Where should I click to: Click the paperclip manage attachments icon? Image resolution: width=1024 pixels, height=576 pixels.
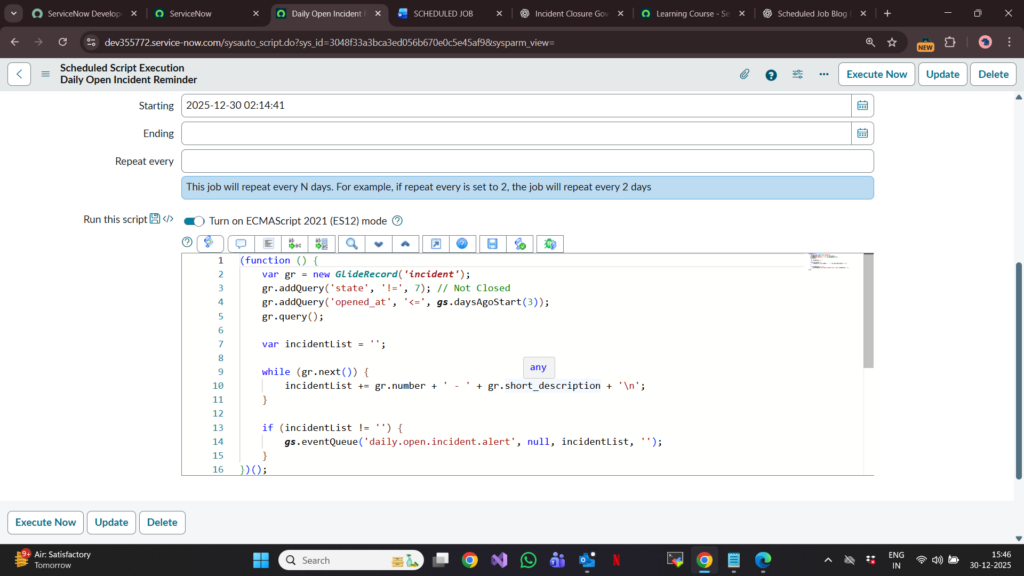(x=745, y=74)
